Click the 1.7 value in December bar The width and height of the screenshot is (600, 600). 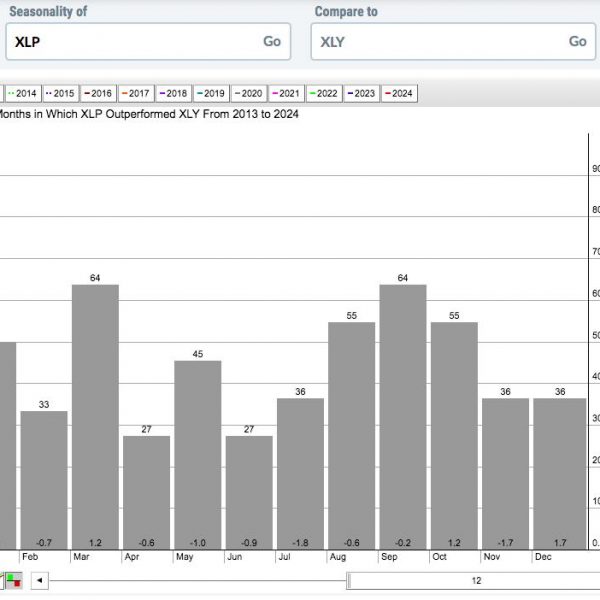(560, 543)
